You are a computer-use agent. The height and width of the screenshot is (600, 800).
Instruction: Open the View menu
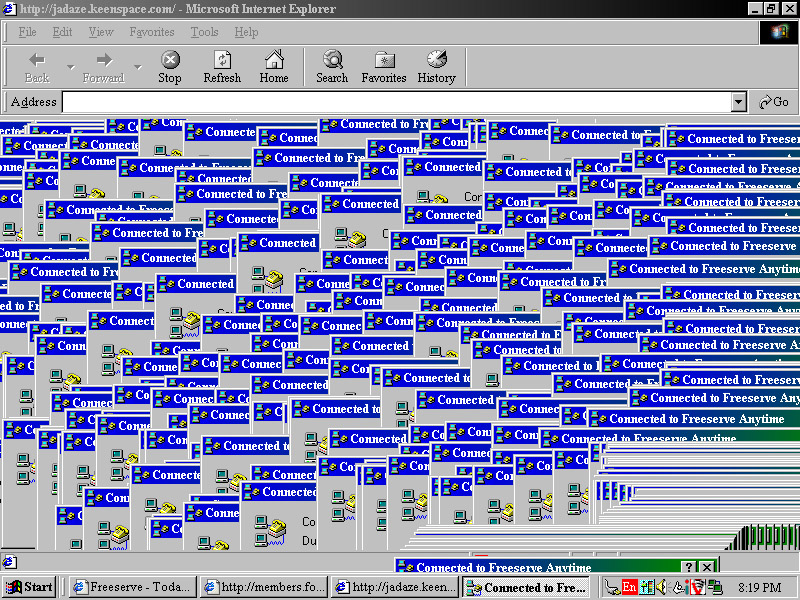coord(101,32)
